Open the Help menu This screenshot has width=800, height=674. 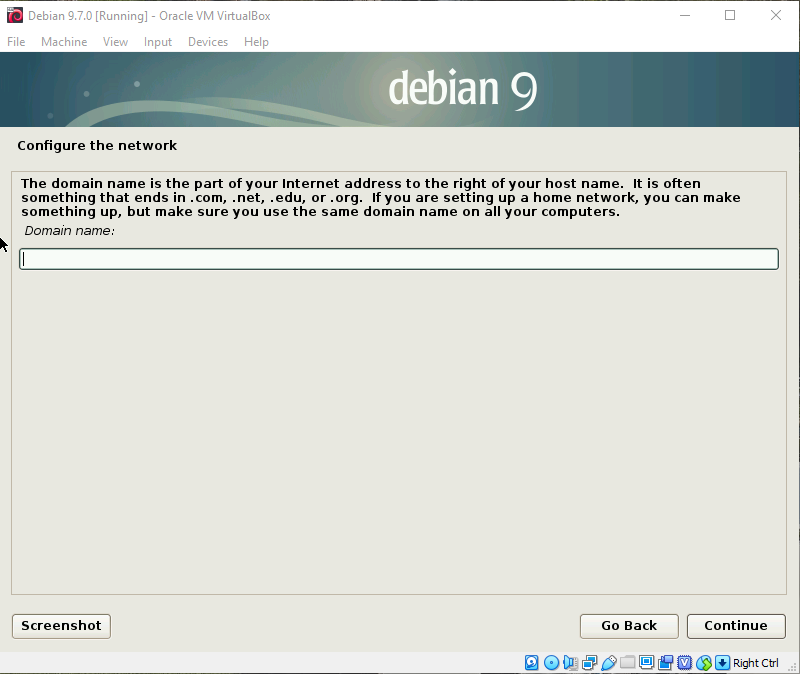(x=256, y=42)
